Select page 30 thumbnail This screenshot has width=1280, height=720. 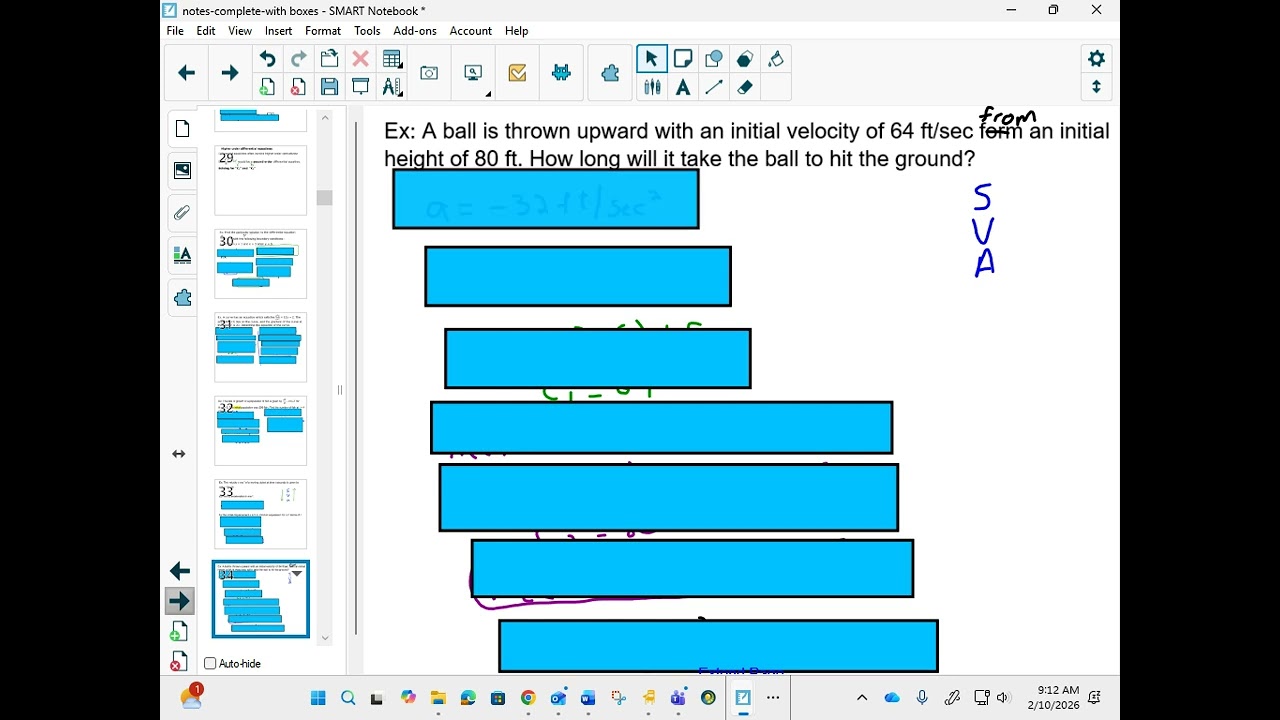(261, 263)
